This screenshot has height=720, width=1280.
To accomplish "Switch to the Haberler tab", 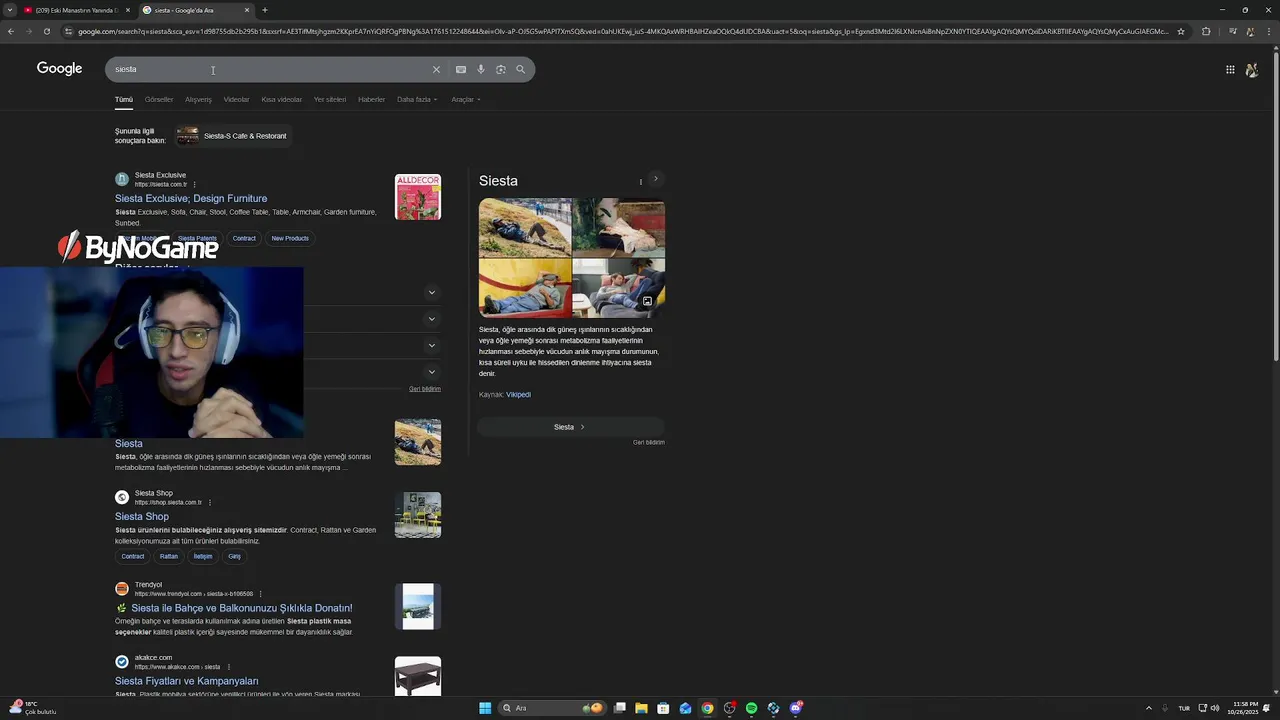I will click(x=371, y=99).
